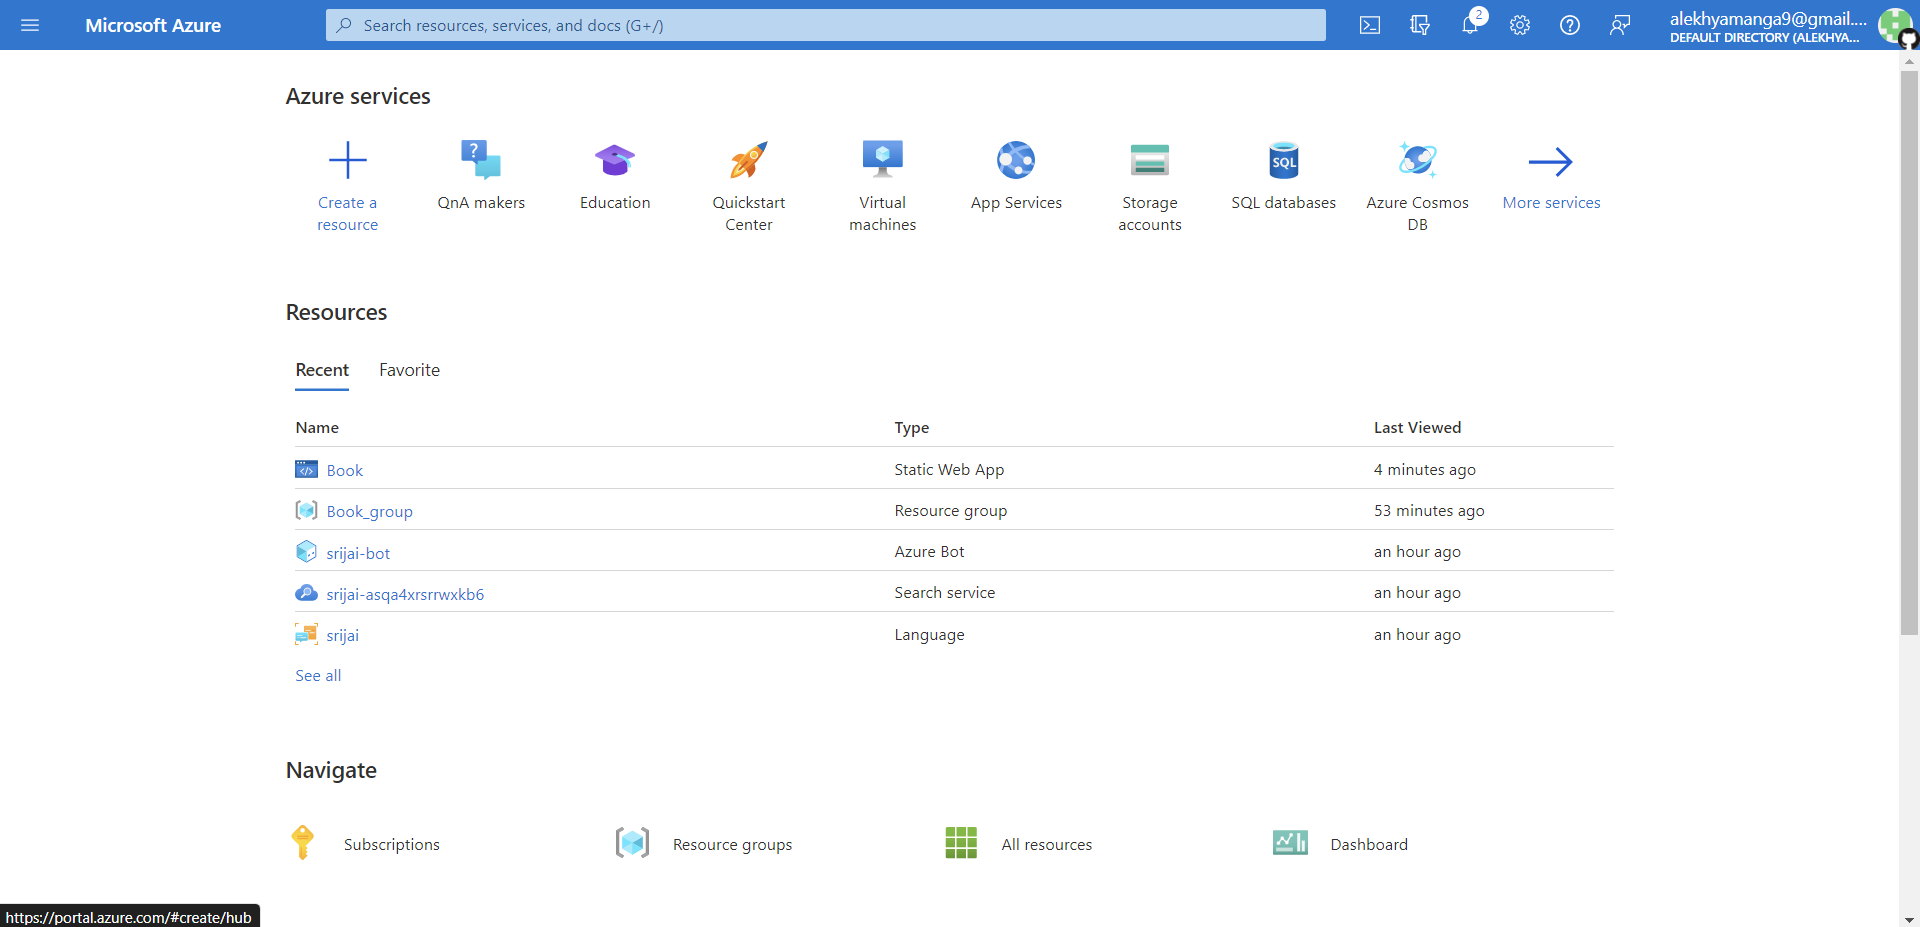
Task: Open Azure portal settings gear
Action: [x=1520, y=25]
